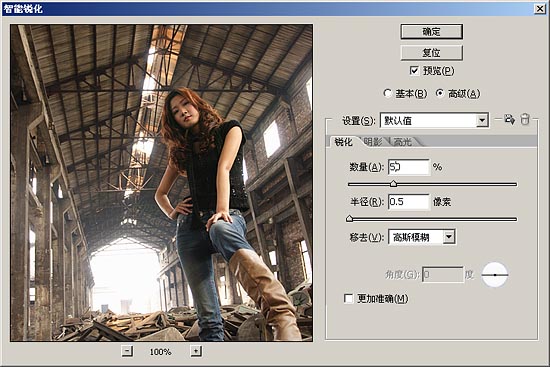Click the 数量(A) amount input field
The width and height of the screenshot is (550, 367).
coord(409,167)
